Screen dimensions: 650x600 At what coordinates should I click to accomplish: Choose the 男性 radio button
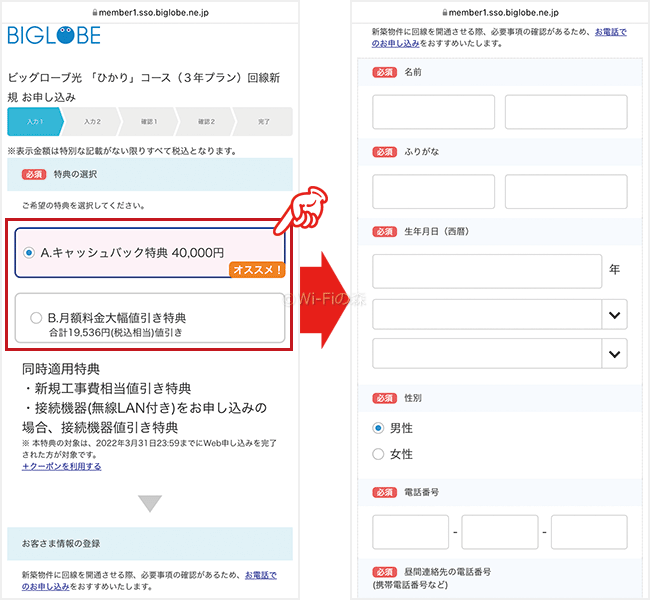pyautogui.click(x=378, y=428)
